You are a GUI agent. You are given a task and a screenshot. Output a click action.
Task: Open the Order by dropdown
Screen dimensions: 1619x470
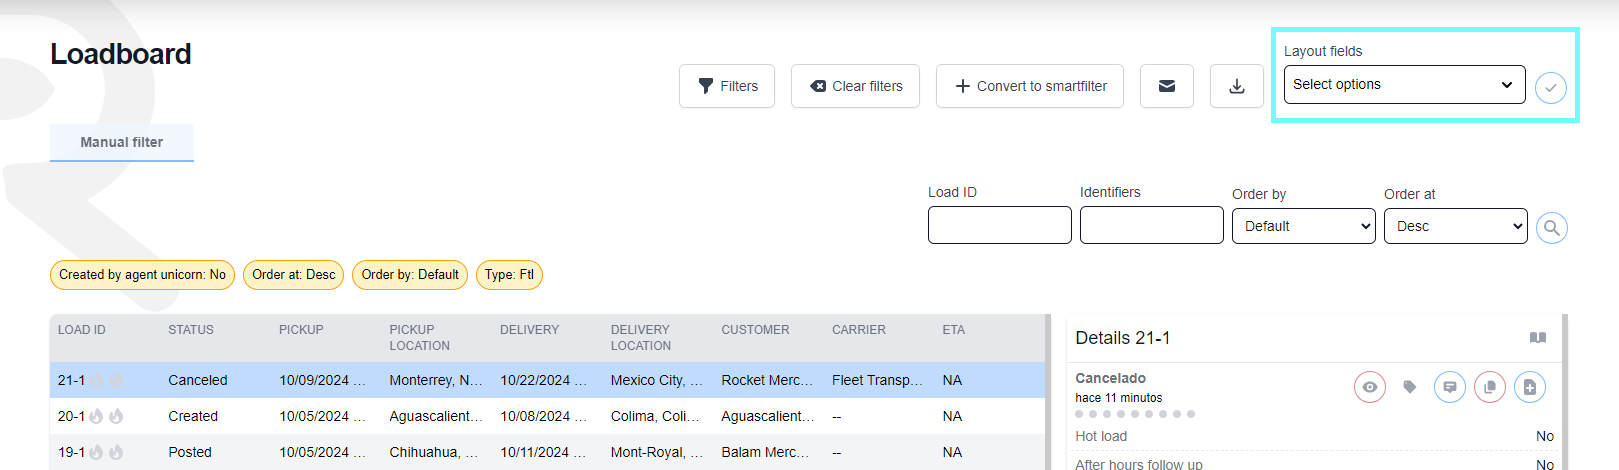1304,226
